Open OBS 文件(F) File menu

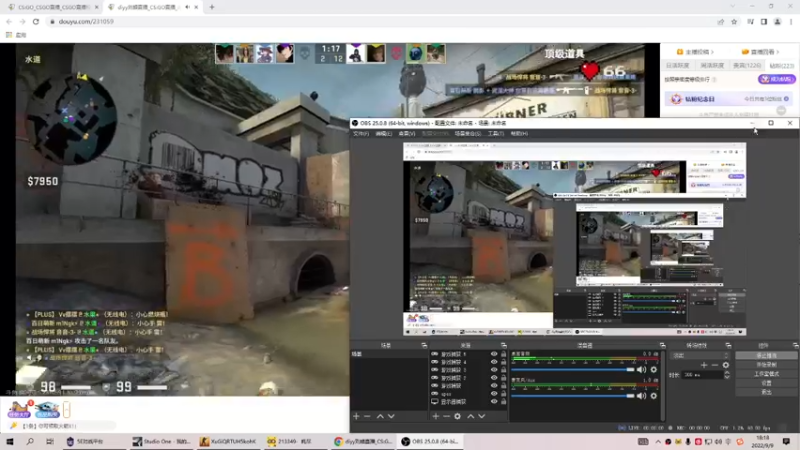click(x=361, y=134)
